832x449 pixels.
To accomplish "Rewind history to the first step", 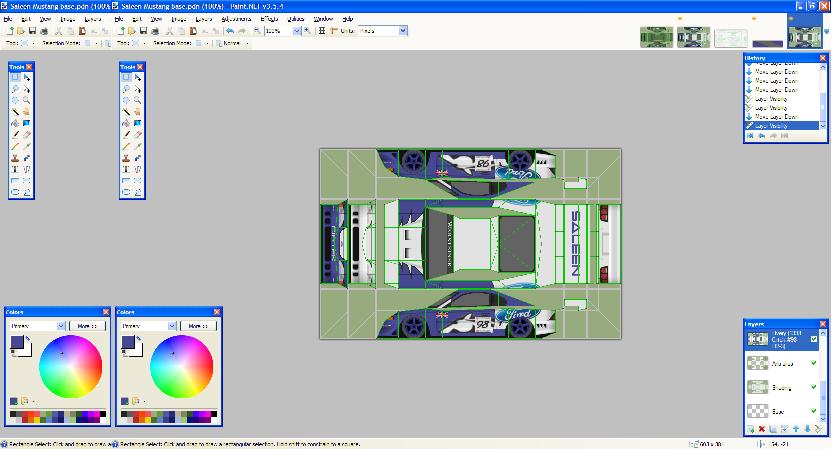I will (x=750, y=136).
